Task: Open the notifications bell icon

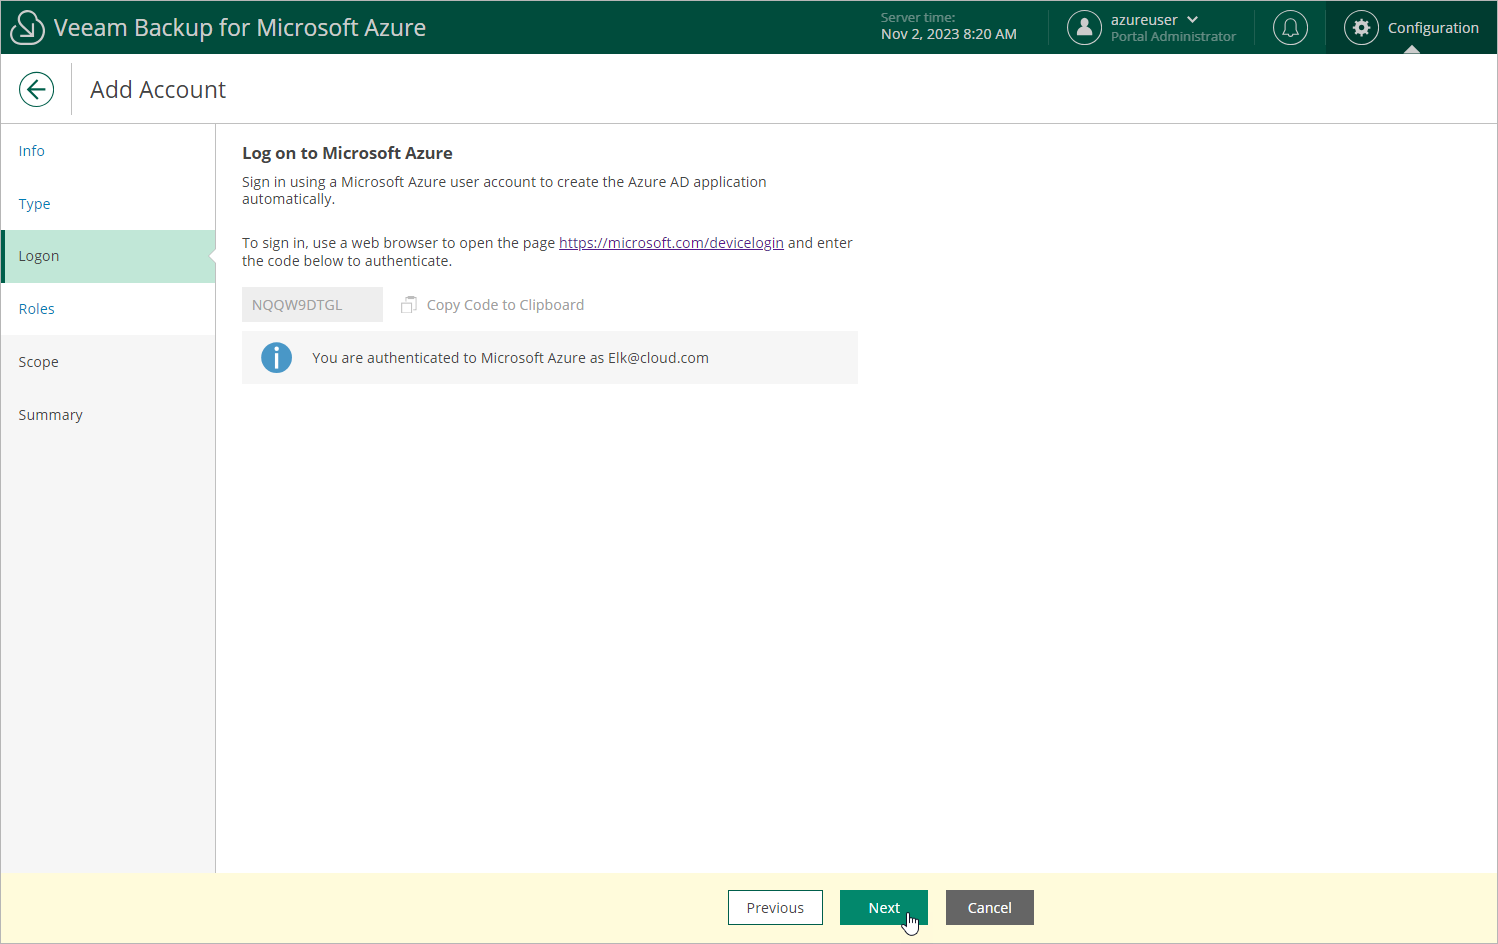Action: coord(1290,28)
